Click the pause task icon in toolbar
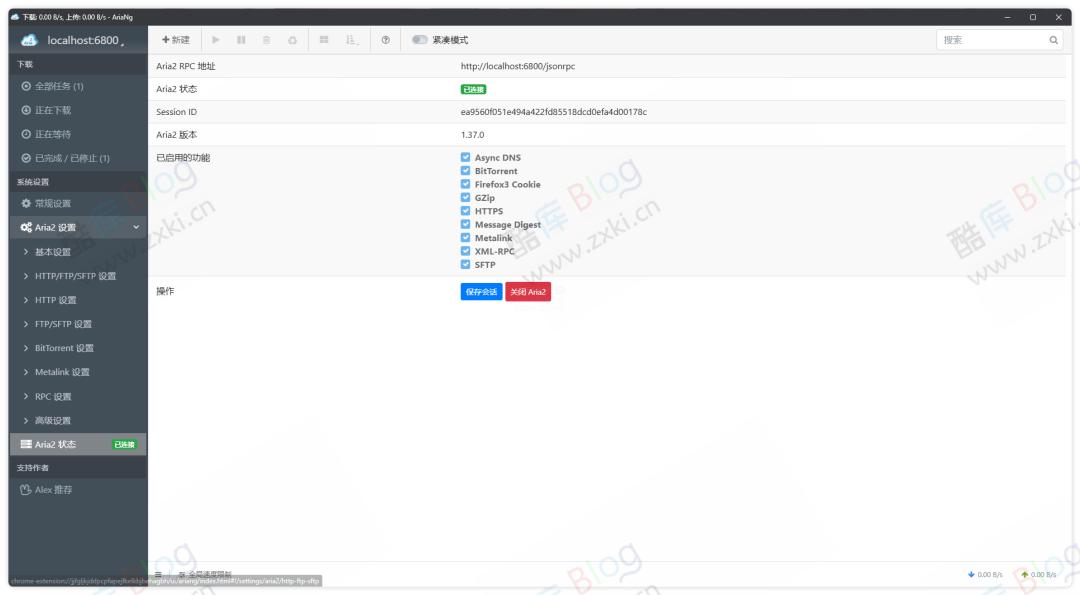 (241, 40)
